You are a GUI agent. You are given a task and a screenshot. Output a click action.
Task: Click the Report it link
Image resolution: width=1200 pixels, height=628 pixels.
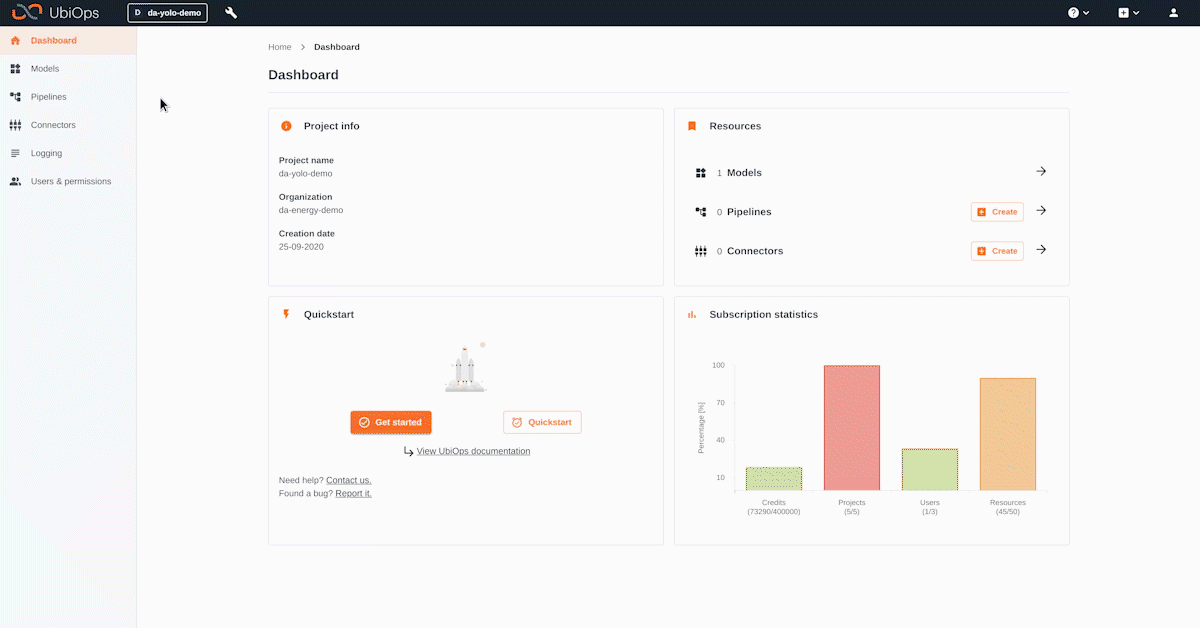click(353, 493)
